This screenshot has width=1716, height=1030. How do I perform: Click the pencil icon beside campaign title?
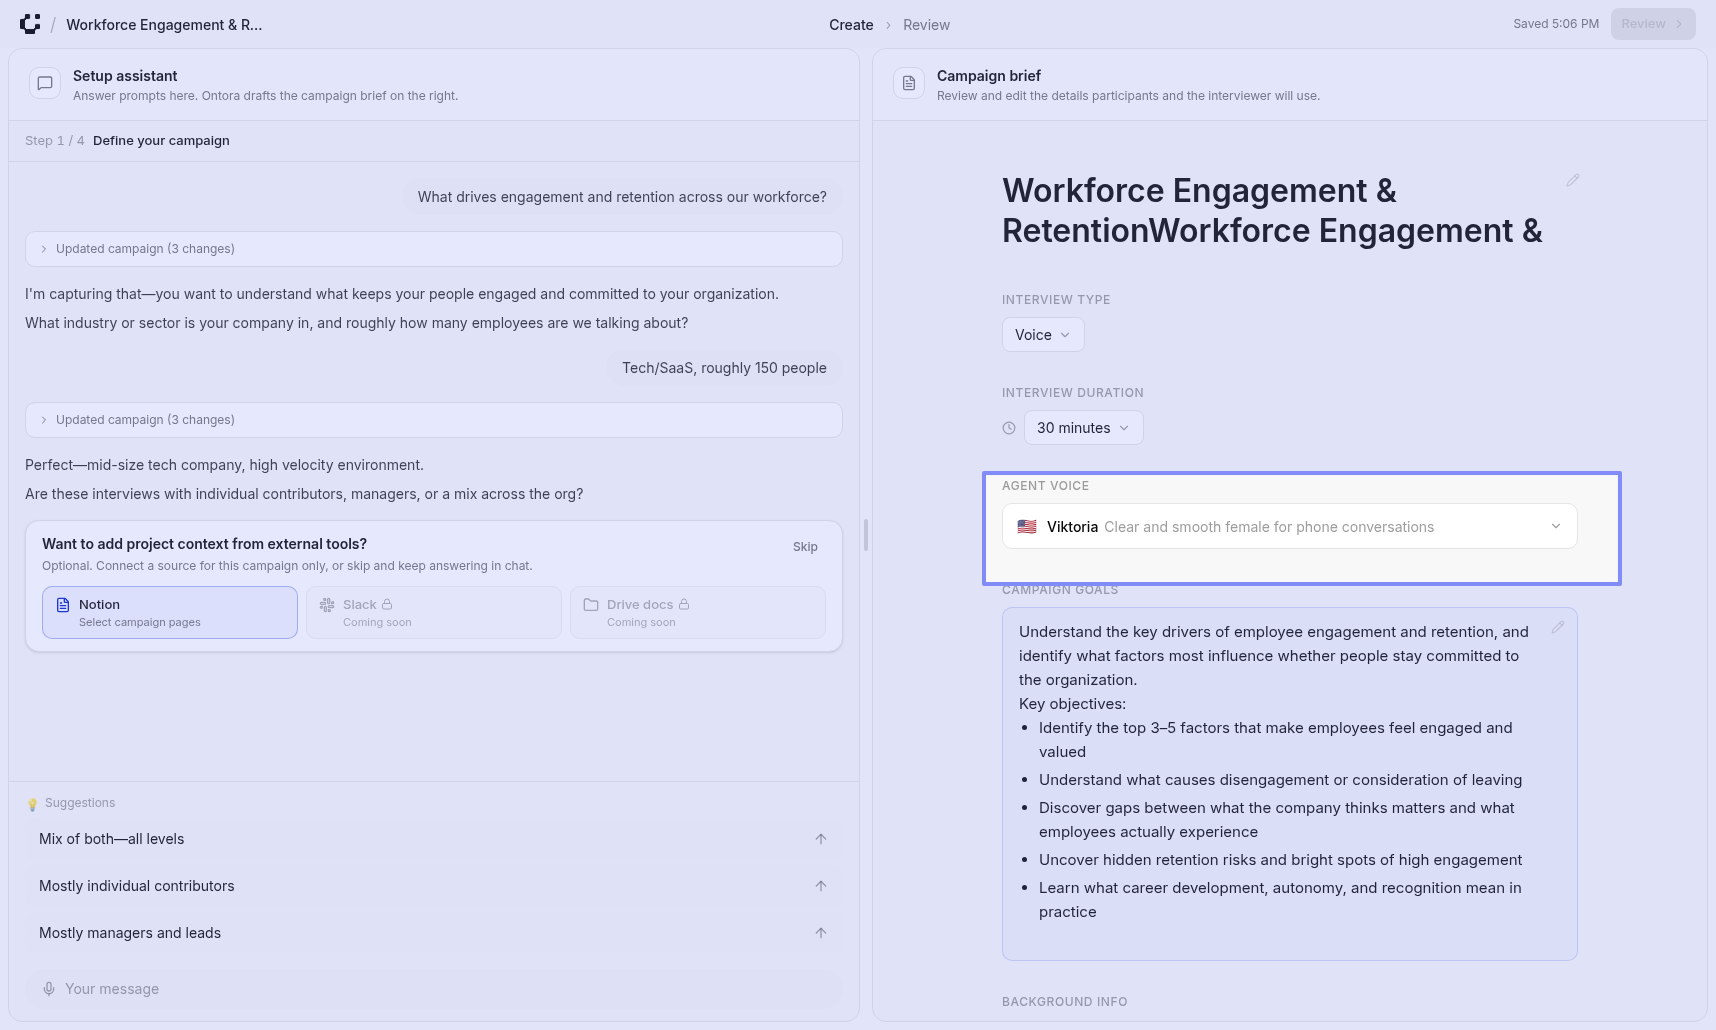pos(1572,180)
